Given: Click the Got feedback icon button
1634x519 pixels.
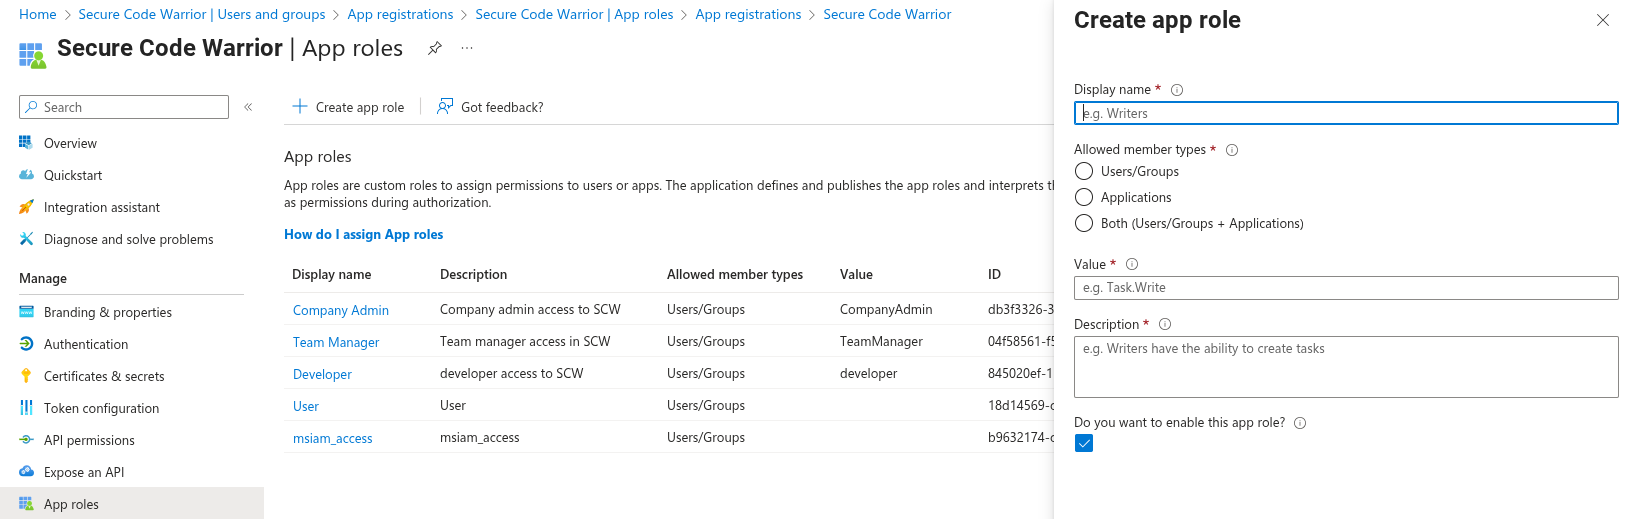Looking at the screenshot, I should click(445, 107).
